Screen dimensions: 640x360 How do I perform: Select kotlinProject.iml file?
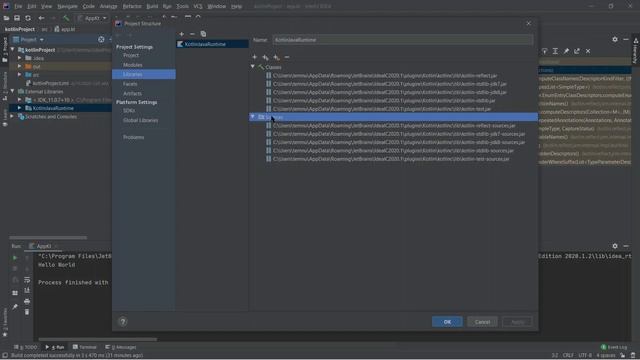51,83
